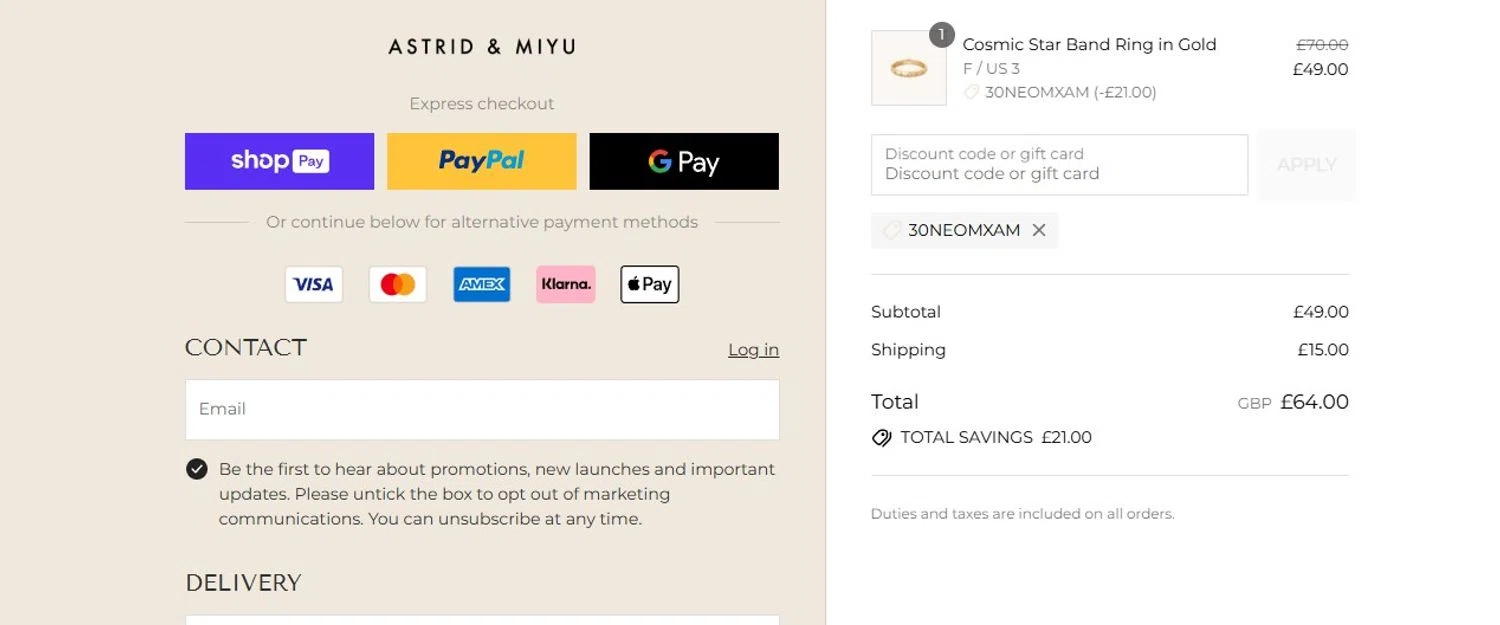This screenshot has width=1500, height=625.
Task: Click the Apple Pay icon
Action: coord(650,284)
